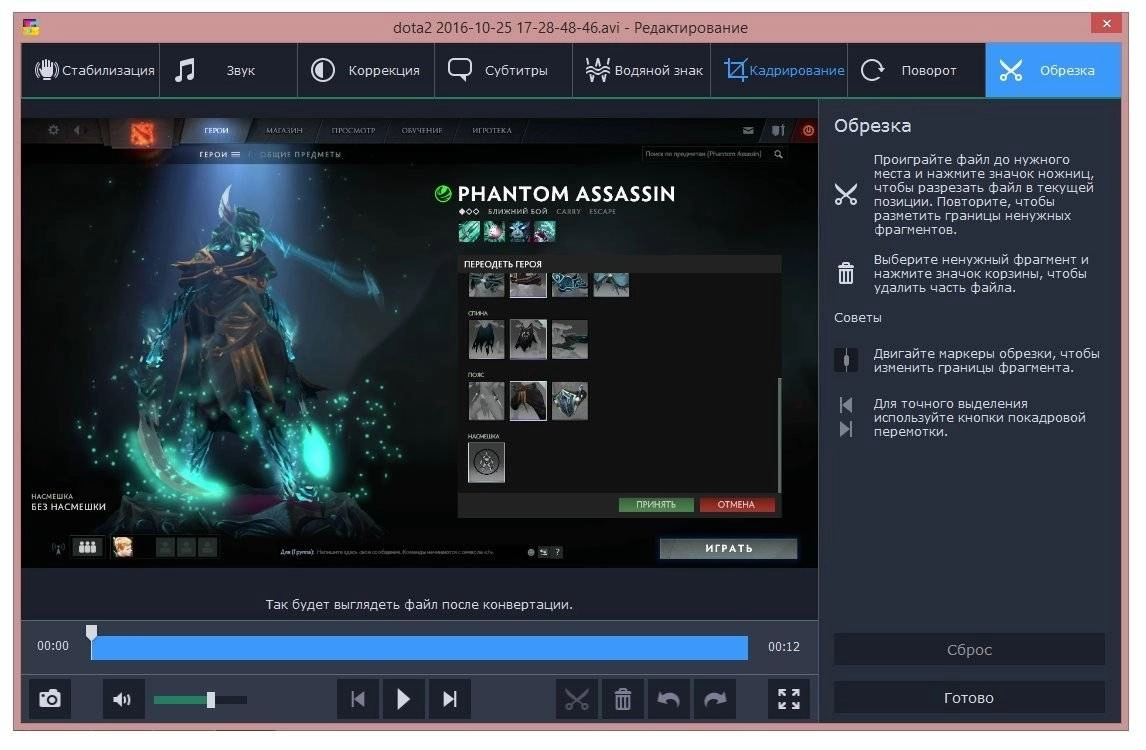1146x750 pixels.
Task: Open the Поворот tab
Action: click(917, 70)
